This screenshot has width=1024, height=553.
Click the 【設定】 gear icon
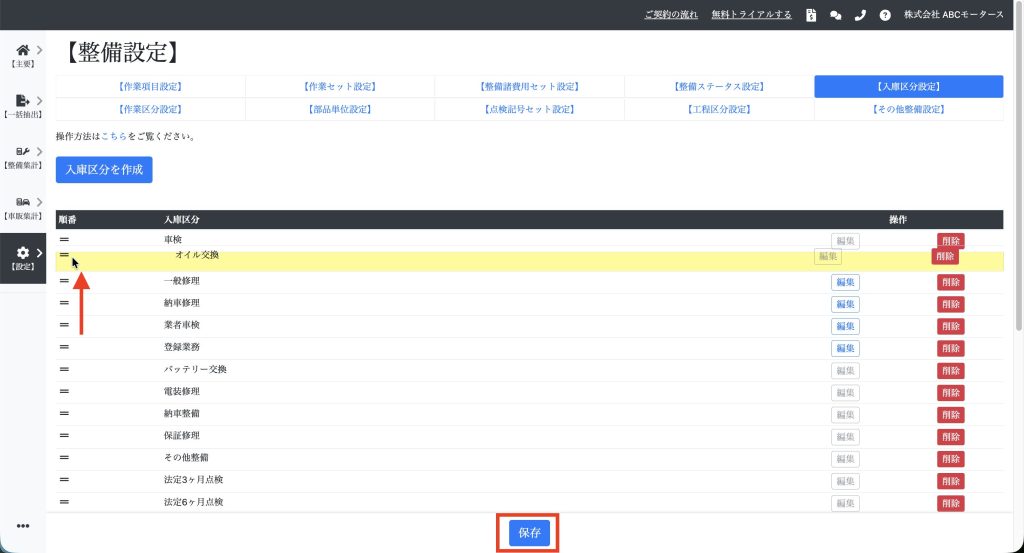[23, 254]
